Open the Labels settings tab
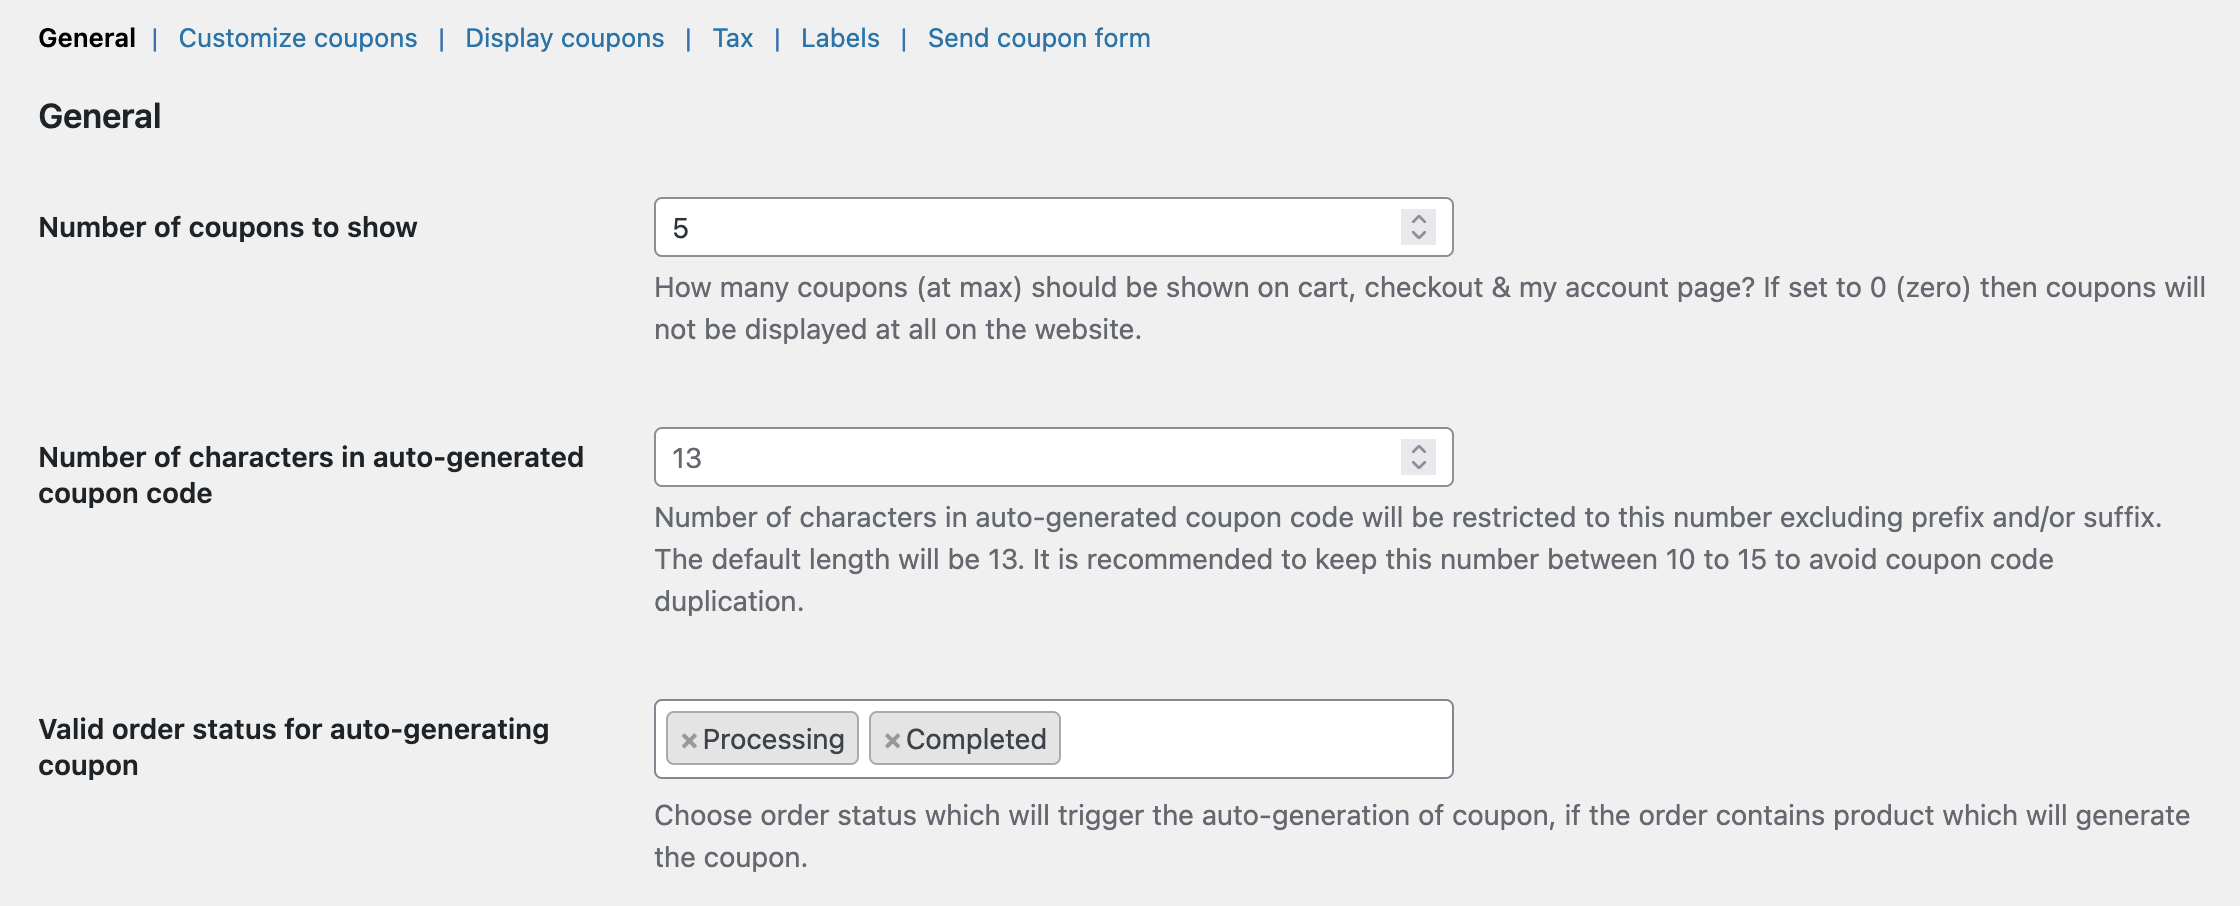The height and width of the screenshot is (906, 2240). coord(840,38)
